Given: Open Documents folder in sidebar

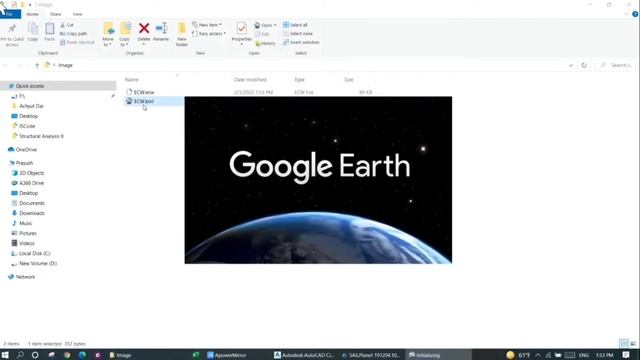Looking at the screenshot, I should coord(32,203).
